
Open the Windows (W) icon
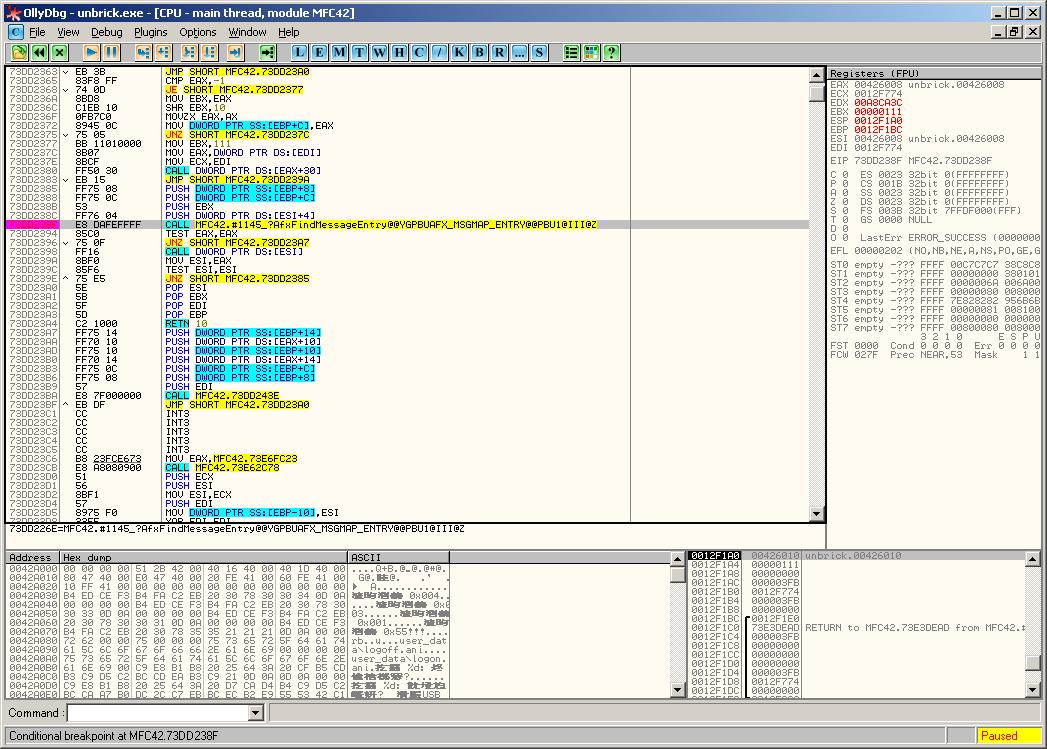379,52
